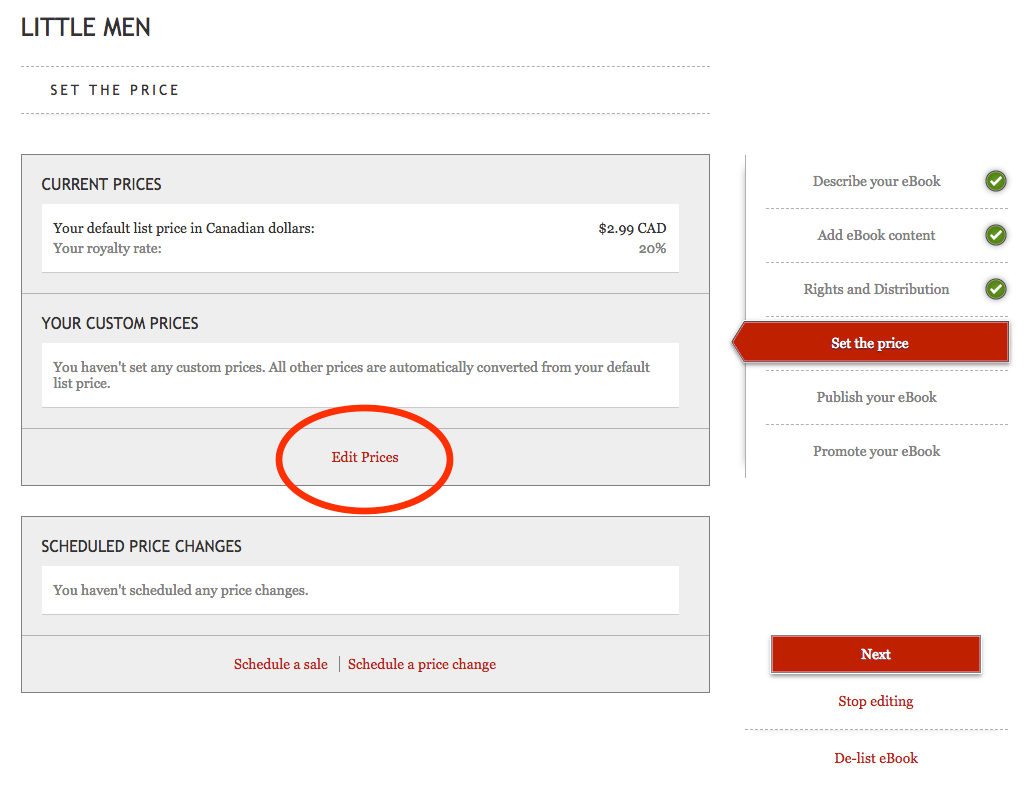The height and width of the screenshot is (785, 1033).
Task: Select De-list eBook
Action: [876, 758]
